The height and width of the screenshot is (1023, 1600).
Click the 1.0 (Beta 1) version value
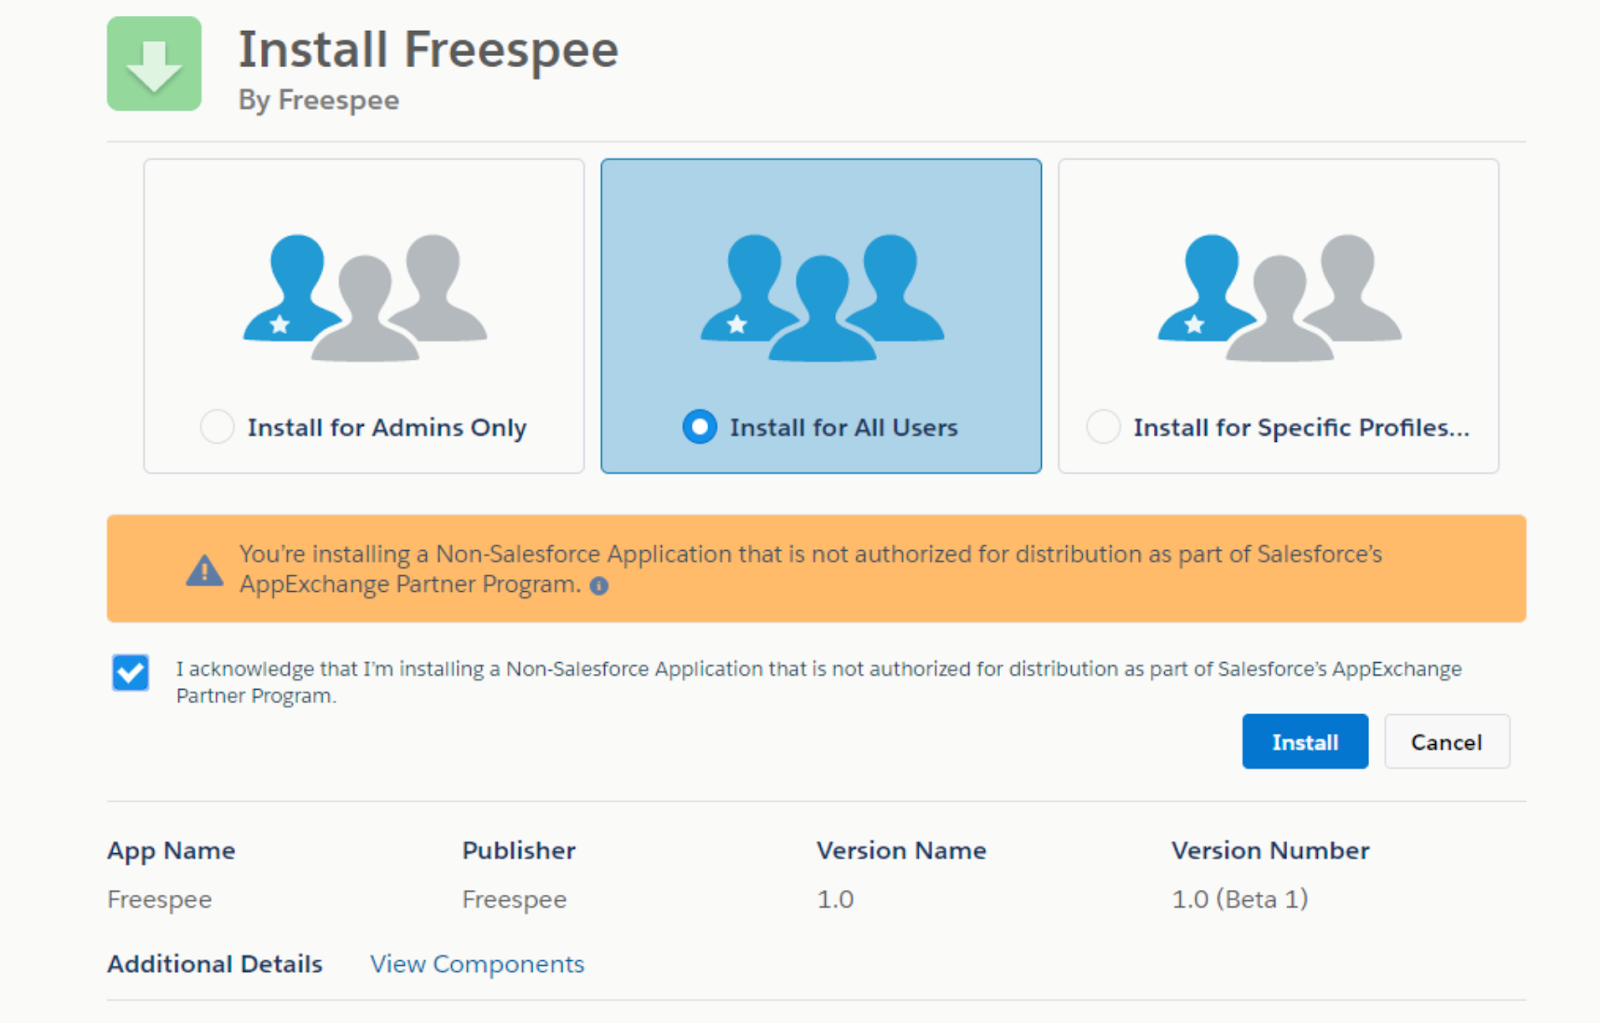pyautogui.click(x=1239, y=900)
